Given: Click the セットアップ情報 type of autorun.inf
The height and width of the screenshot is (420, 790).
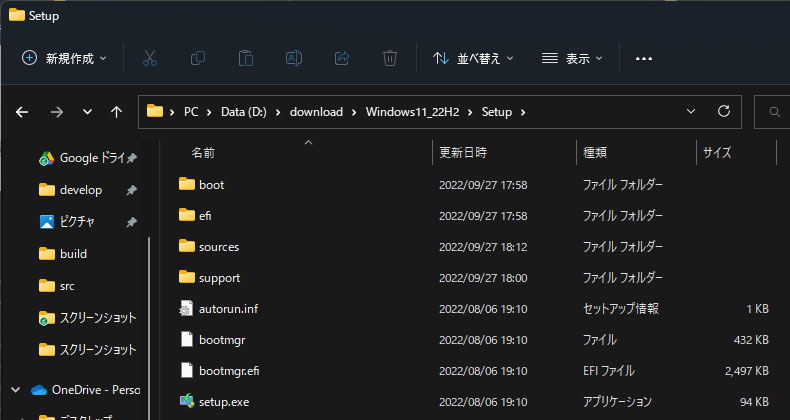Looking at the screenshot, I should tap(621, 309).
